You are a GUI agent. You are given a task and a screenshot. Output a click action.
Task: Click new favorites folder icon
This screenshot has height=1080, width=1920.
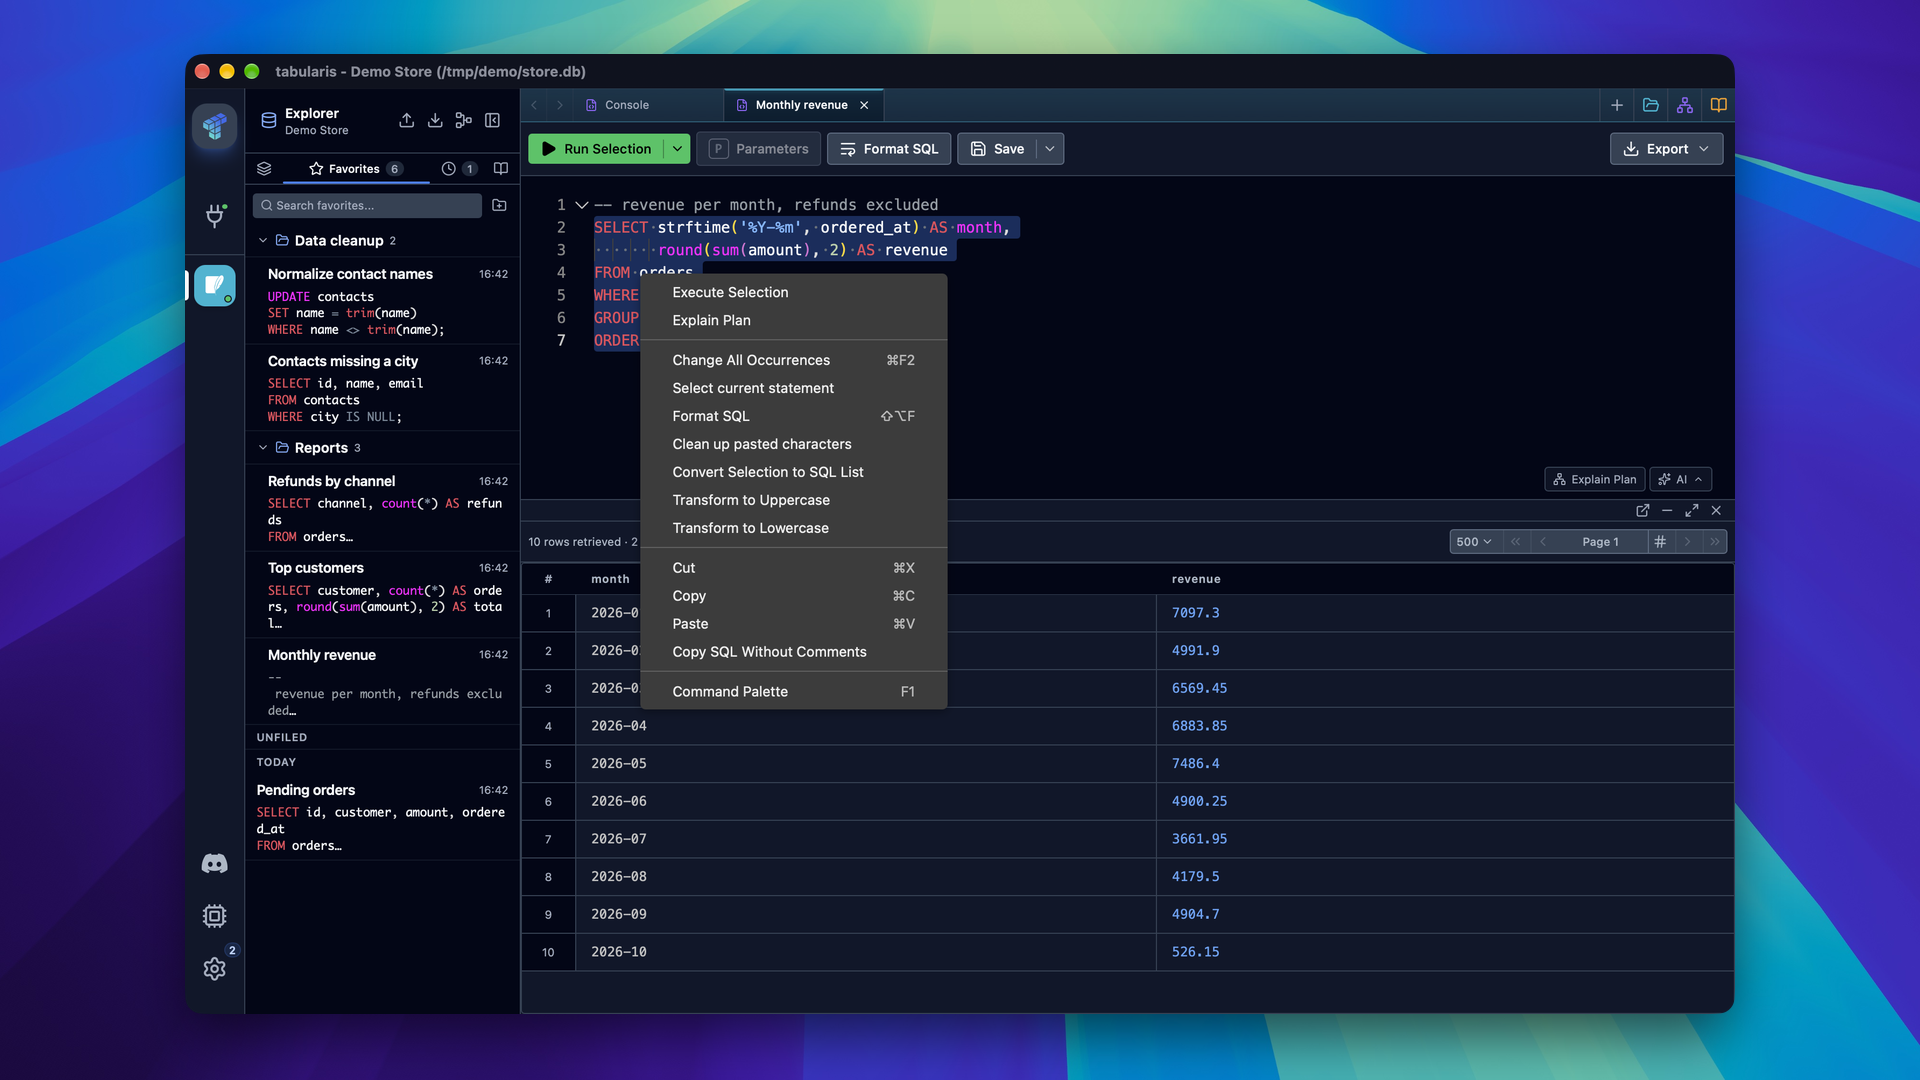point(499,205)
